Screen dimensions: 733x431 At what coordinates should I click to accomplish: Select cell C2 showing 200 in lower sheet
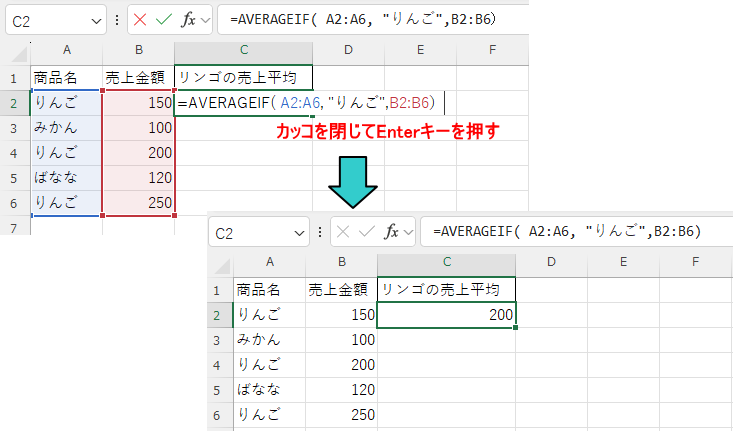coord(447,315)
